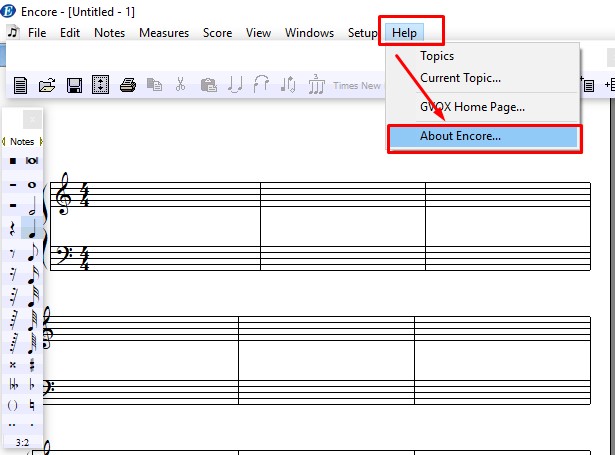Choose the flat accidental in the palette
615x455 pixels.
click(32, 385)
